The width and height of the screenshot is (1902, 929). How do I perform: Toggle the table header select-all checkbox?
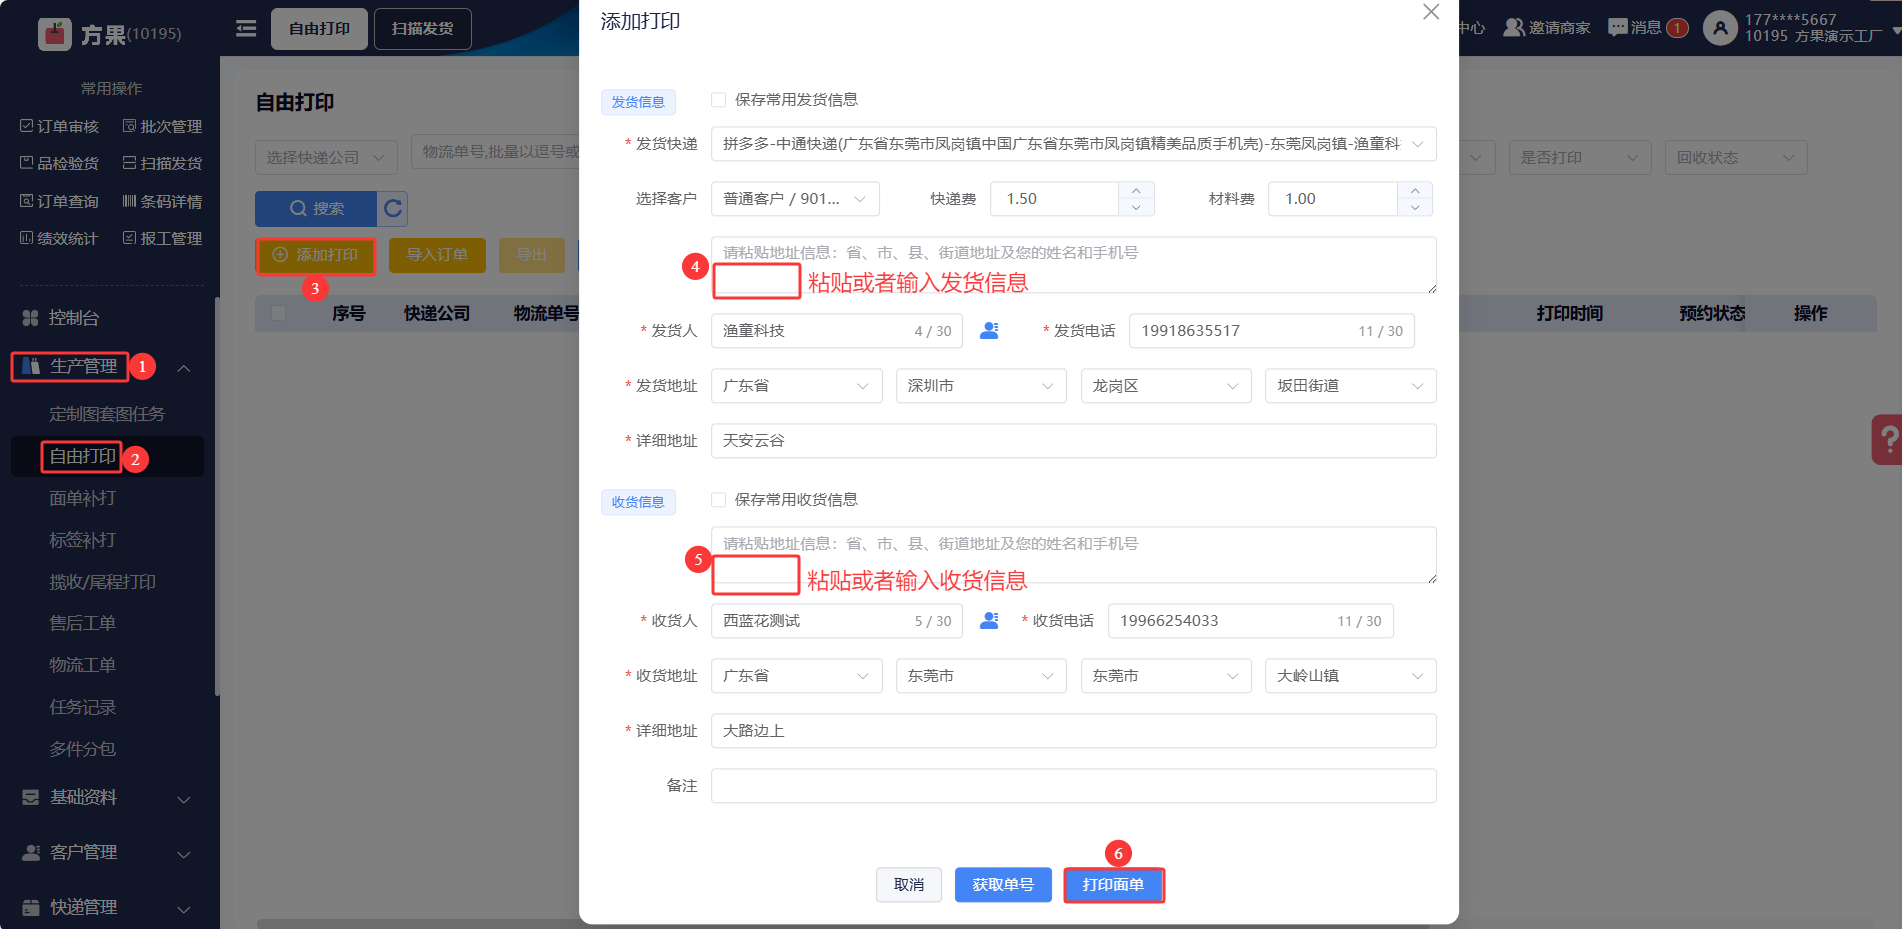click(279, 314)
